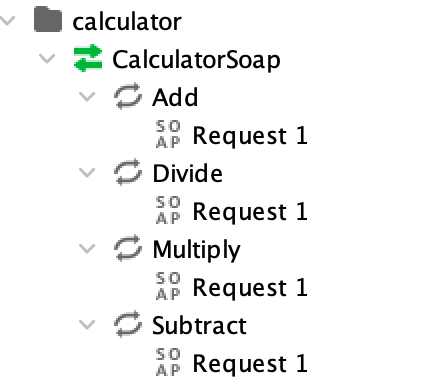Click SOAP icon of Divide's Request 1
448x384 pixels.
[x=168, y=210]
